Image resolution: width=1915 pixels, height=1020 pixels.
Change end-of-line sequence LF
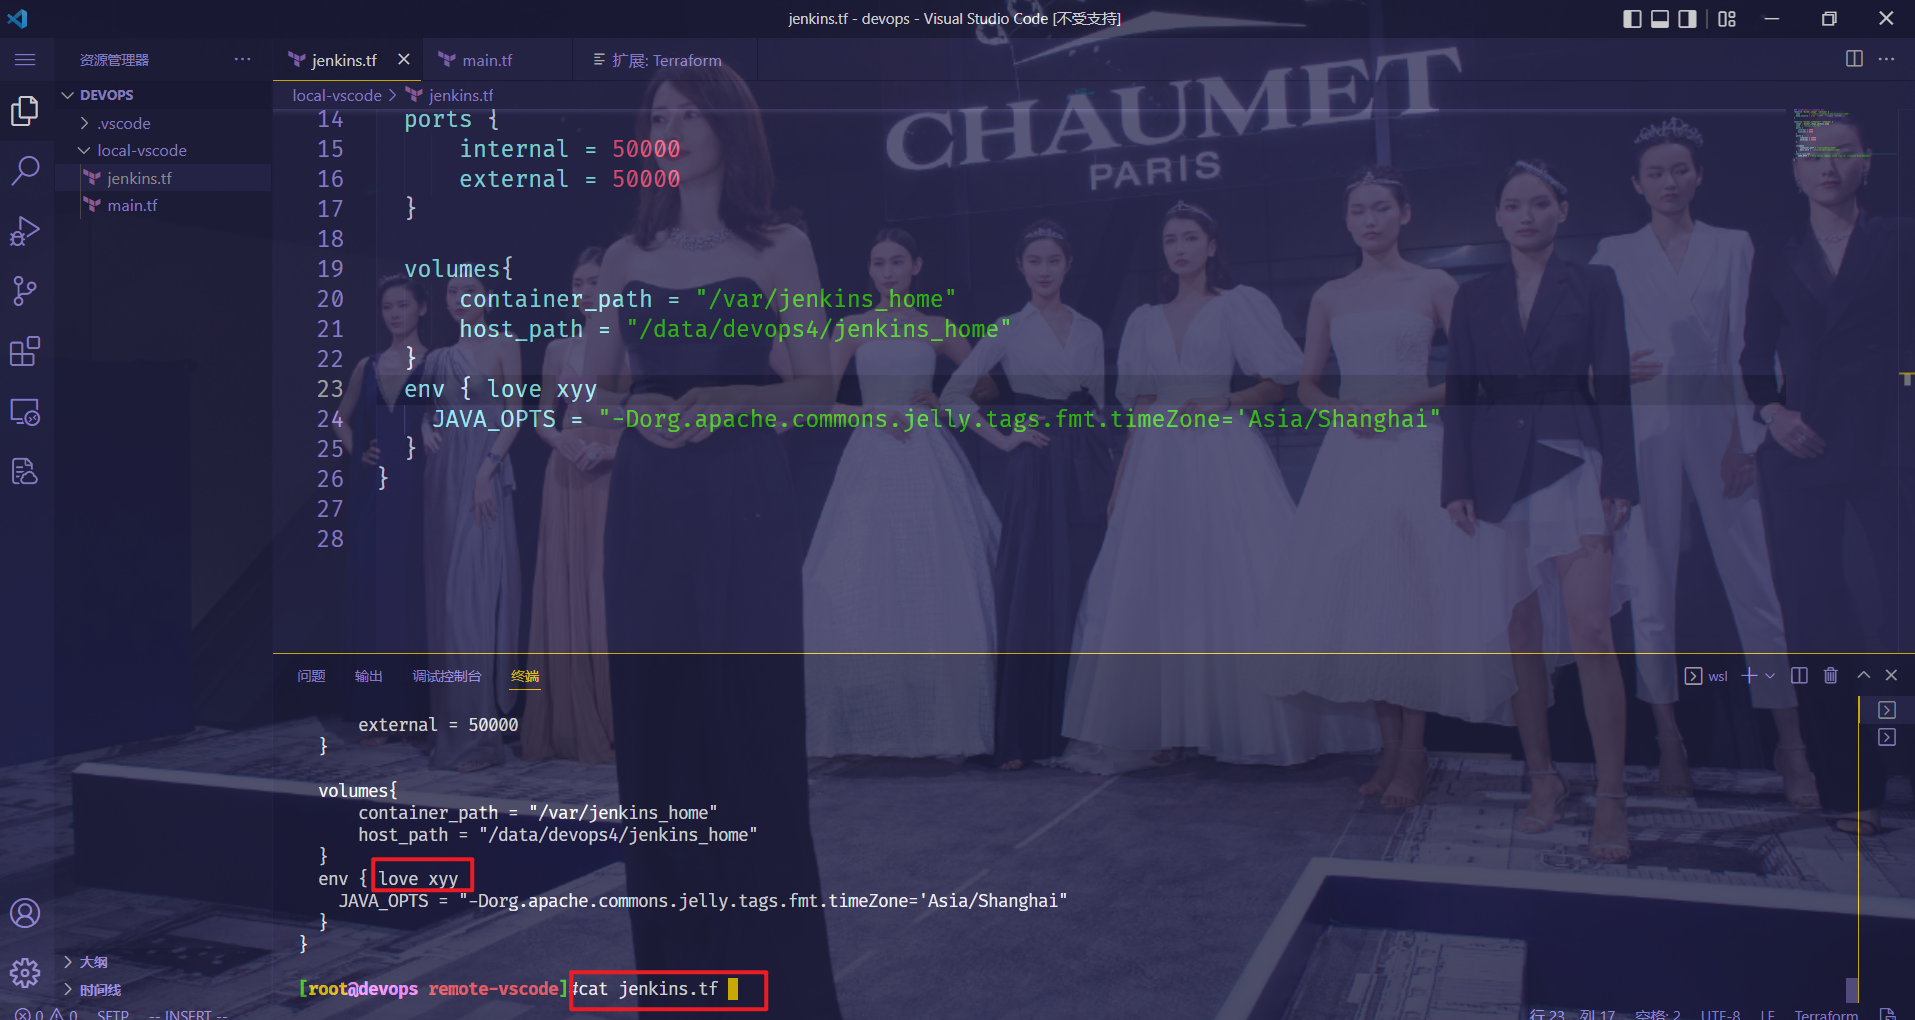pos(1767,1014)
